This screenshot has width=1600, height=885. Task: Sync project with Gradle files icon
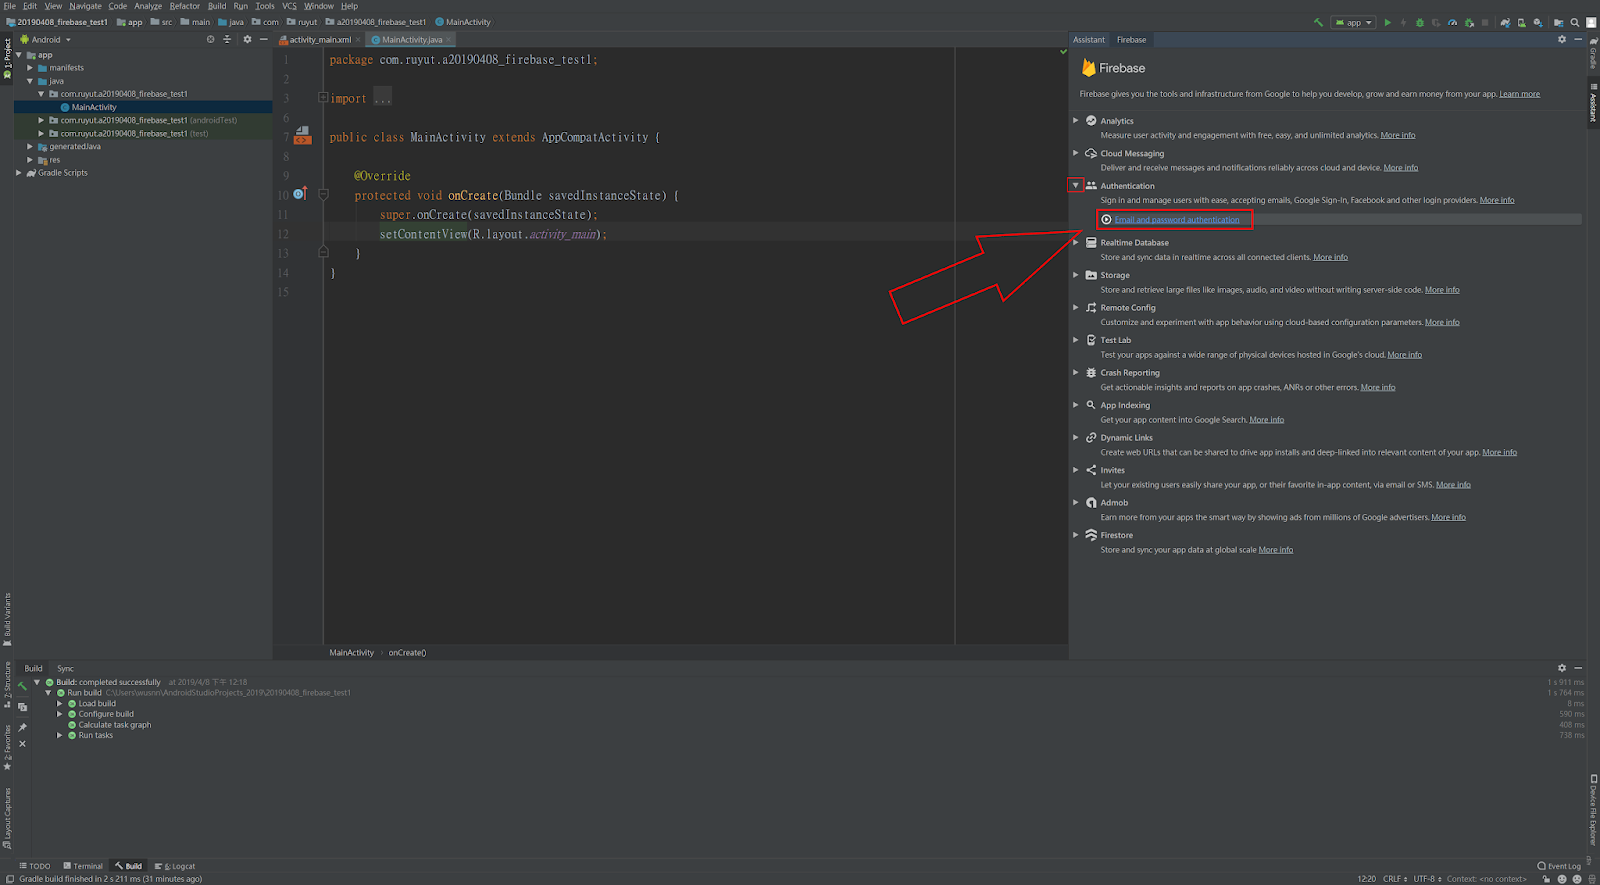click(1505, 22)
